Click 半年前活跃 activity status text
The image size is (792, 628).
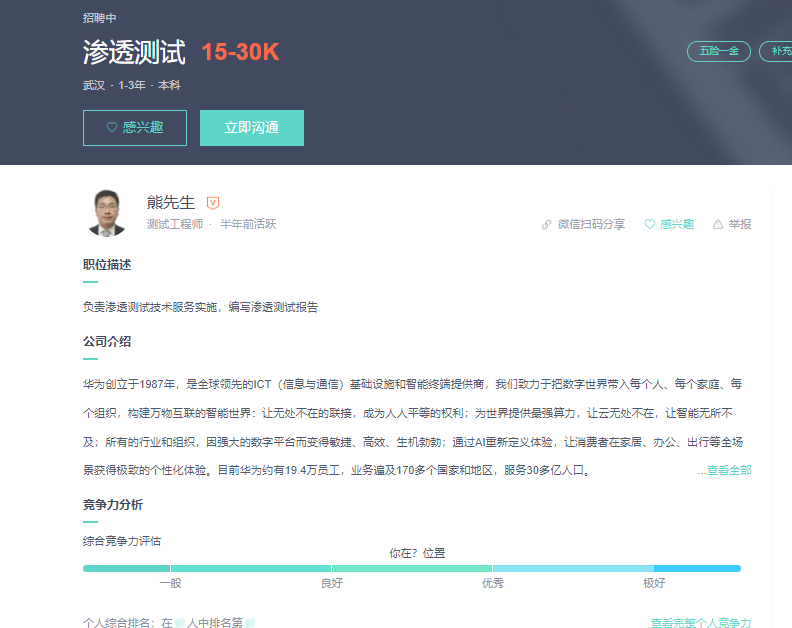pyautogui.click(x=248, y=224)
